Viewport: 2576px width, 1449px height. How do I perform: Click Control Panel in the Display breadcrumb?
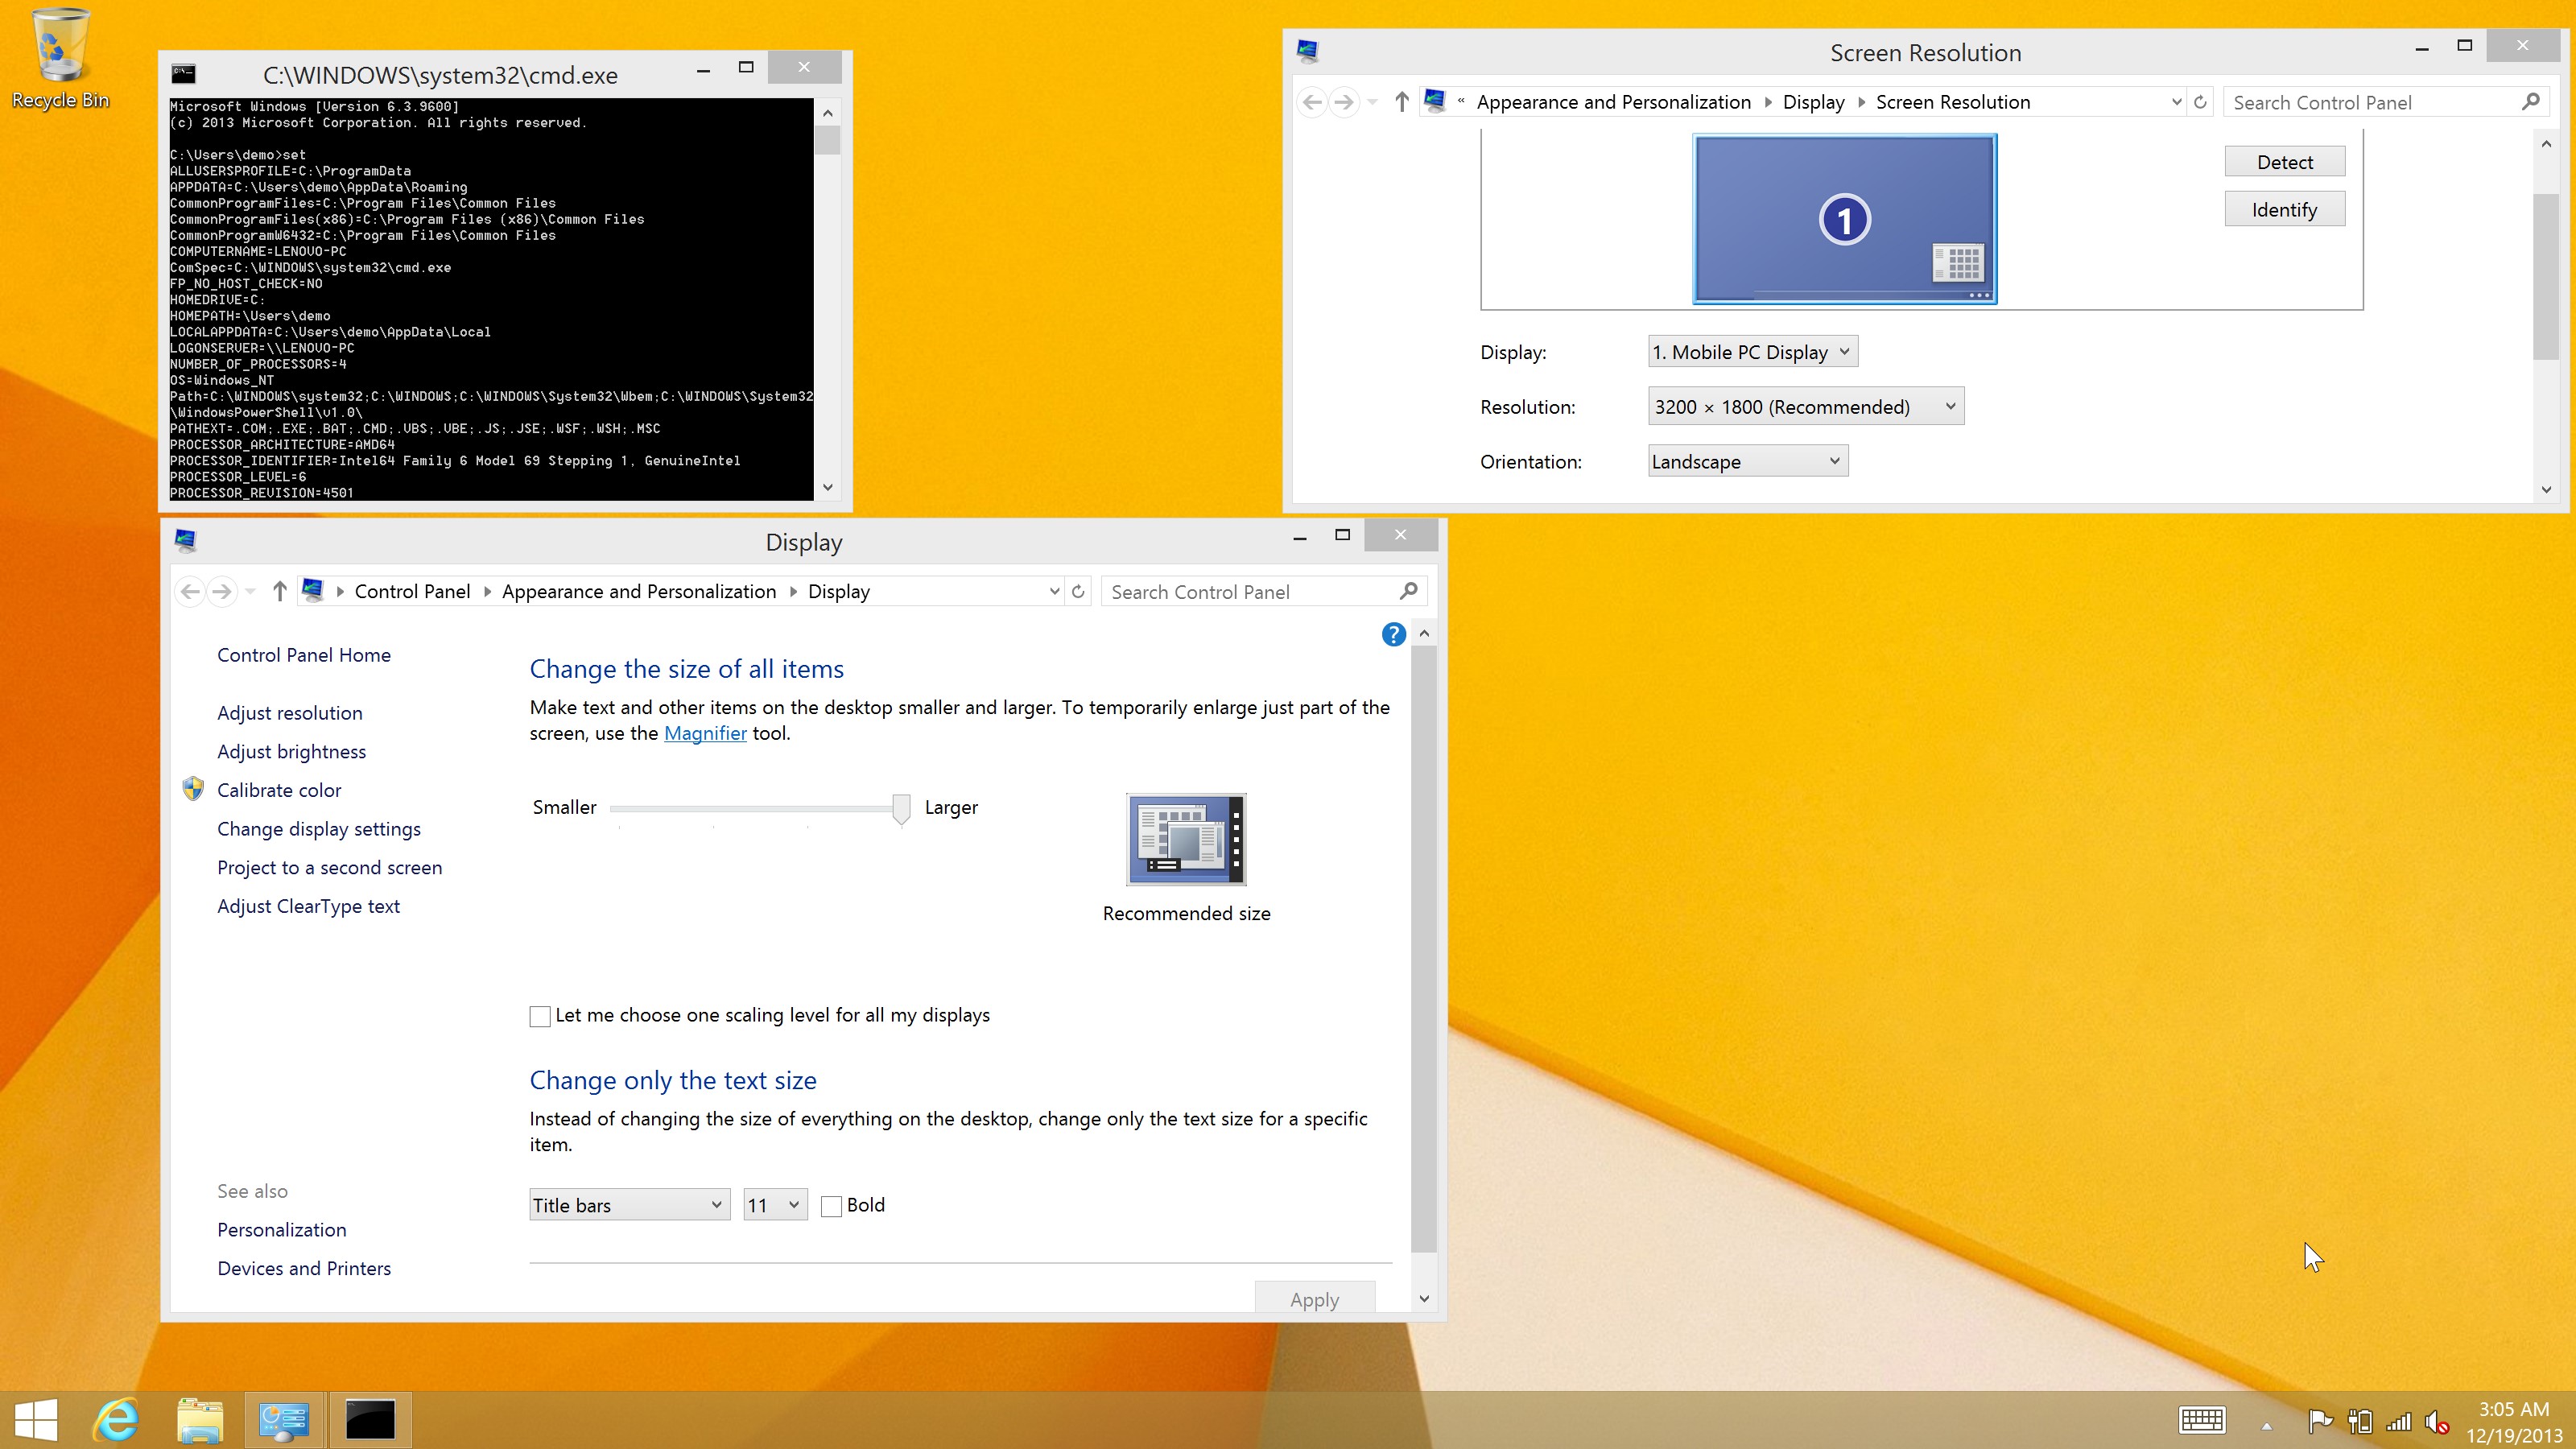[x=412, y=592]
